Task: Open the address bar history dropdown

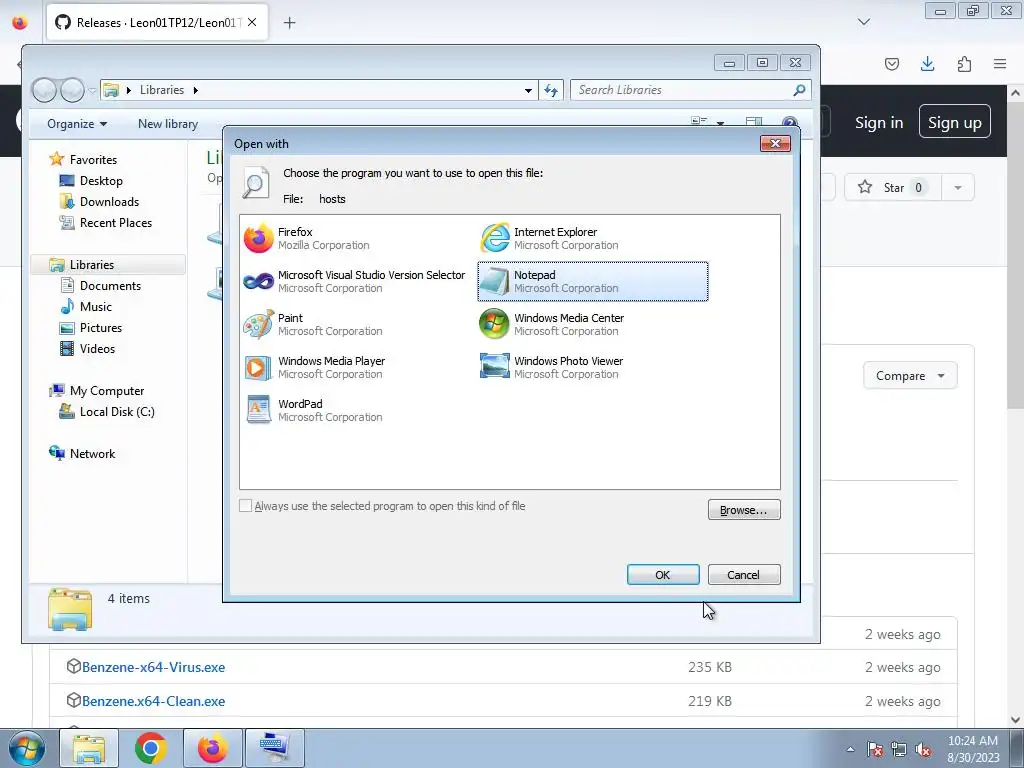Action: click(x=528, y=90)
